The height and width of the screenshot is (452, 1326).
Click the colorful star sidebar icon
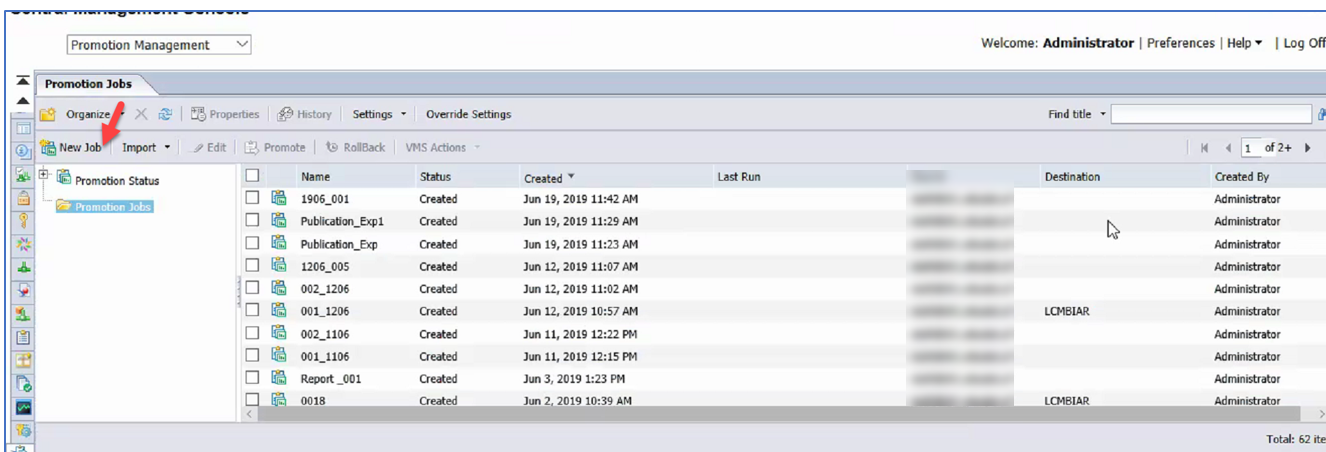pyautogui.click(x=22, y=245)
